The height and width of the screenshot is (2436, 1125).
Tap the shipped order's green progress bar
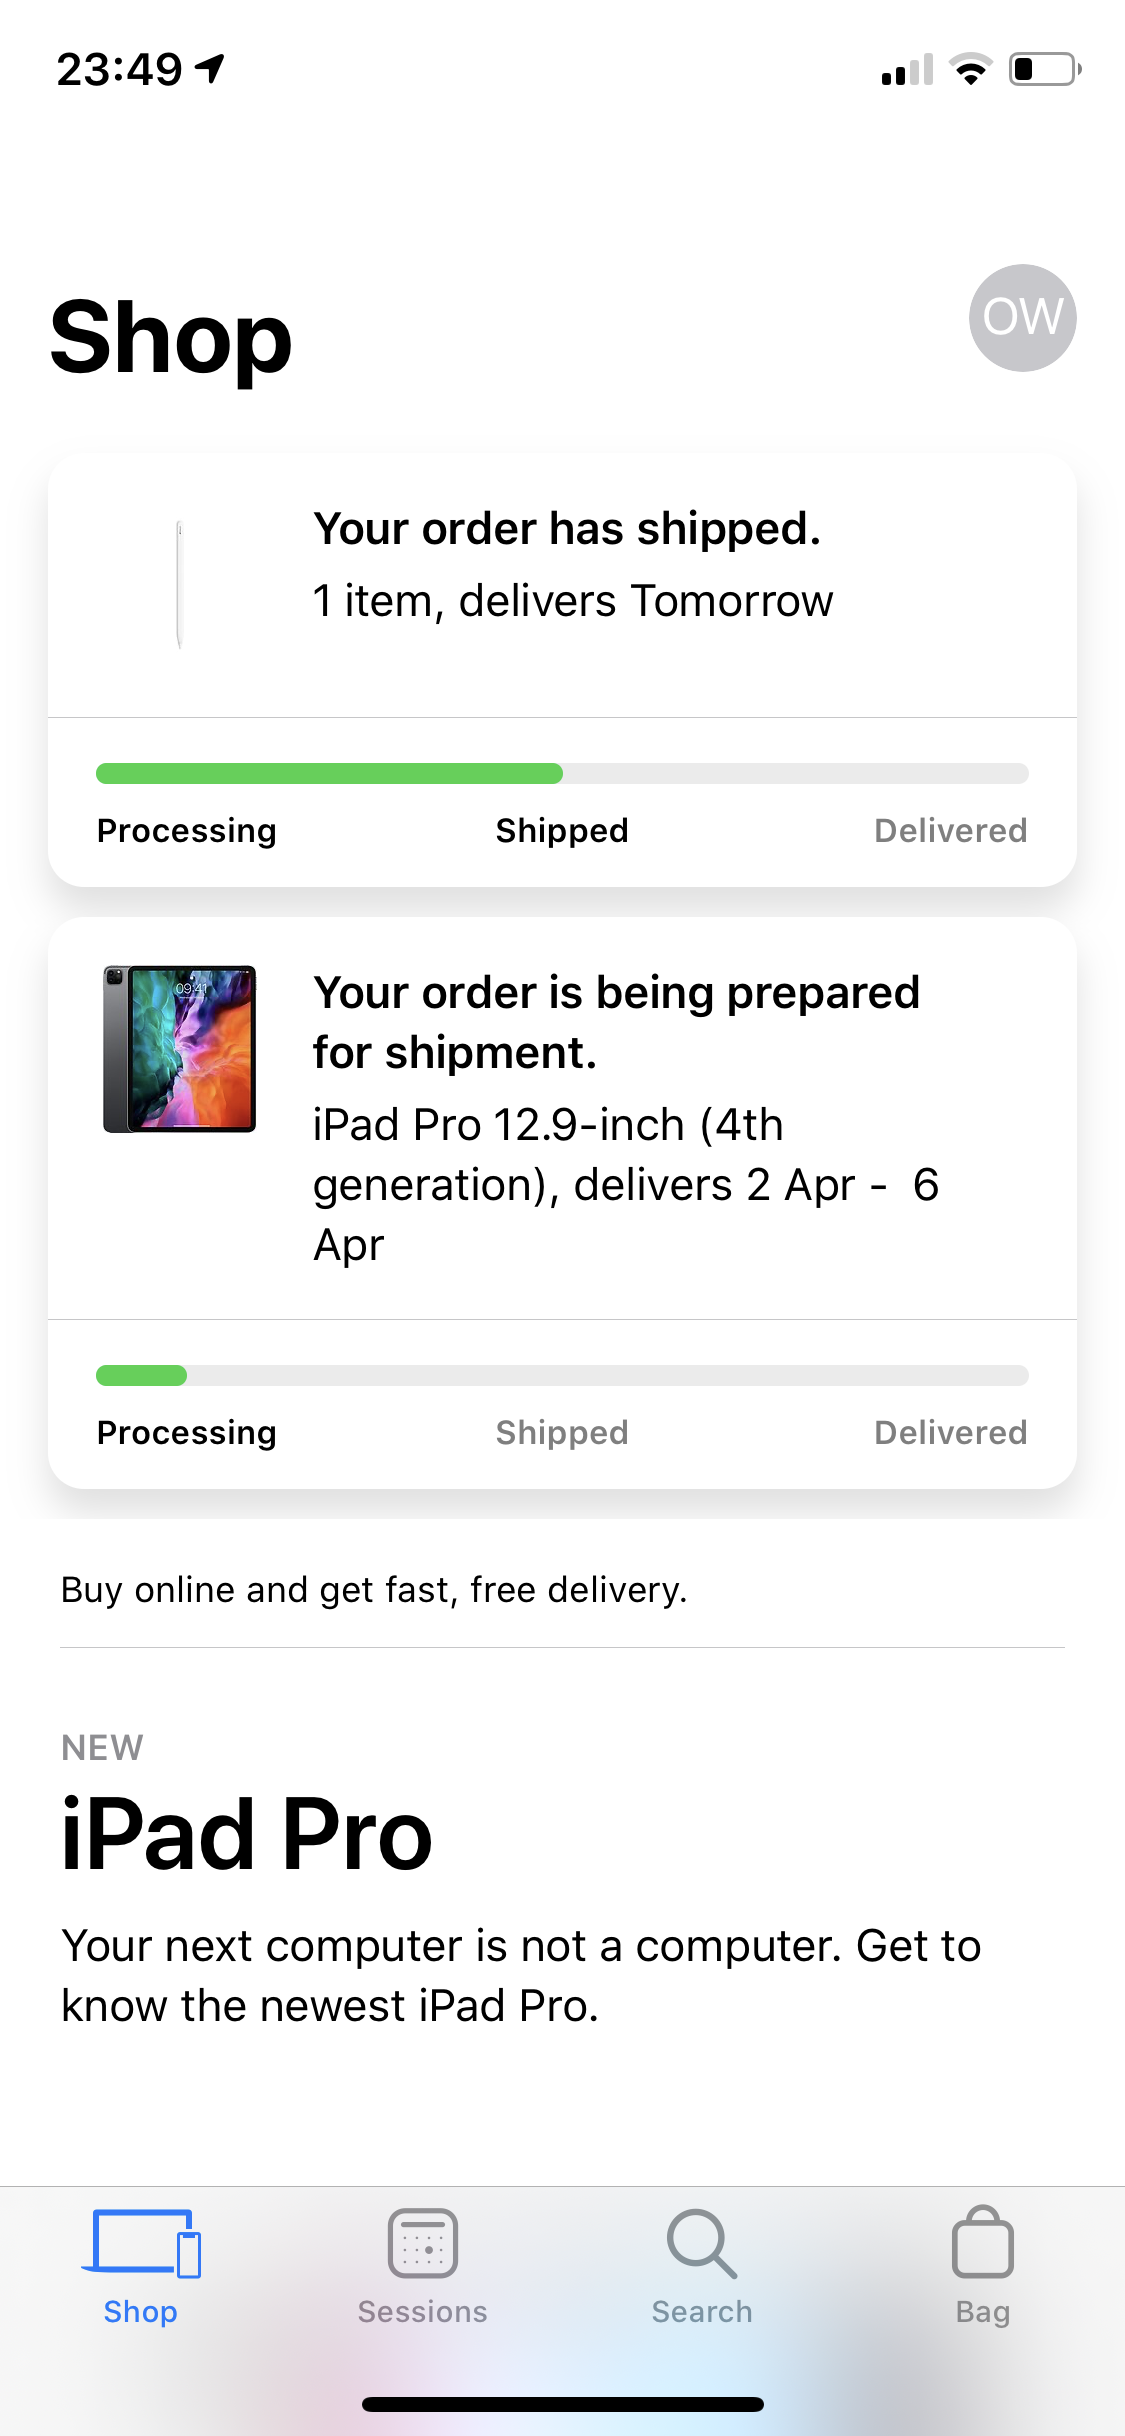(330, 773)
